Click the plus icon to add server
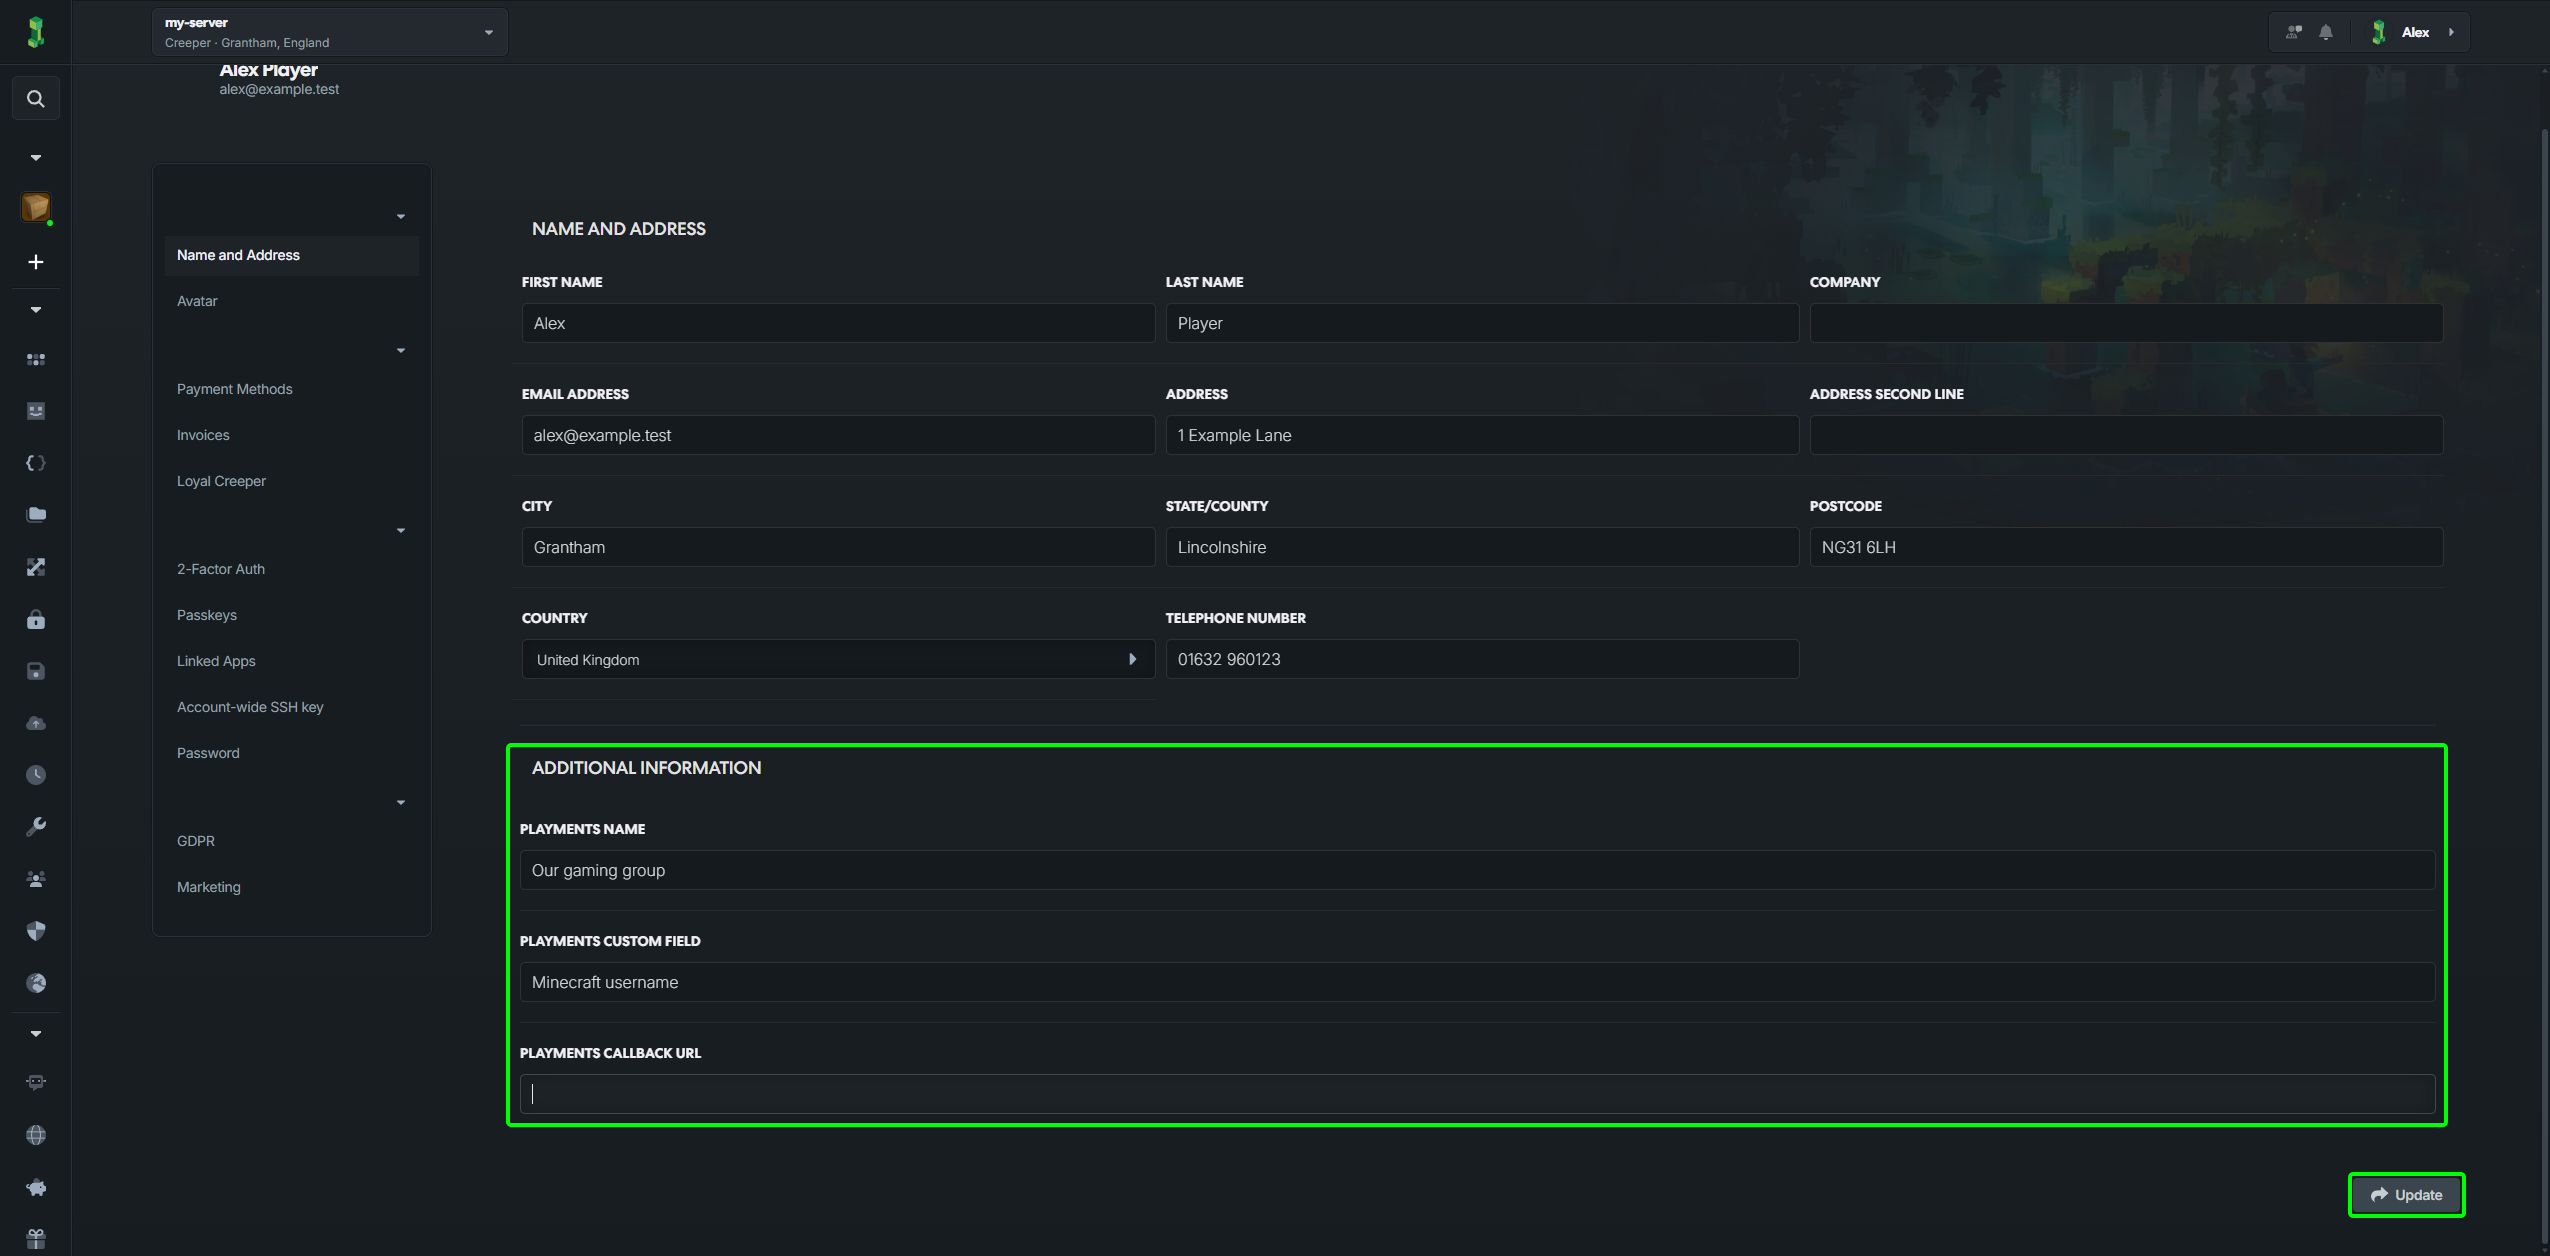Screen dimensions: 2550x1256 click(x=36, y=262)
